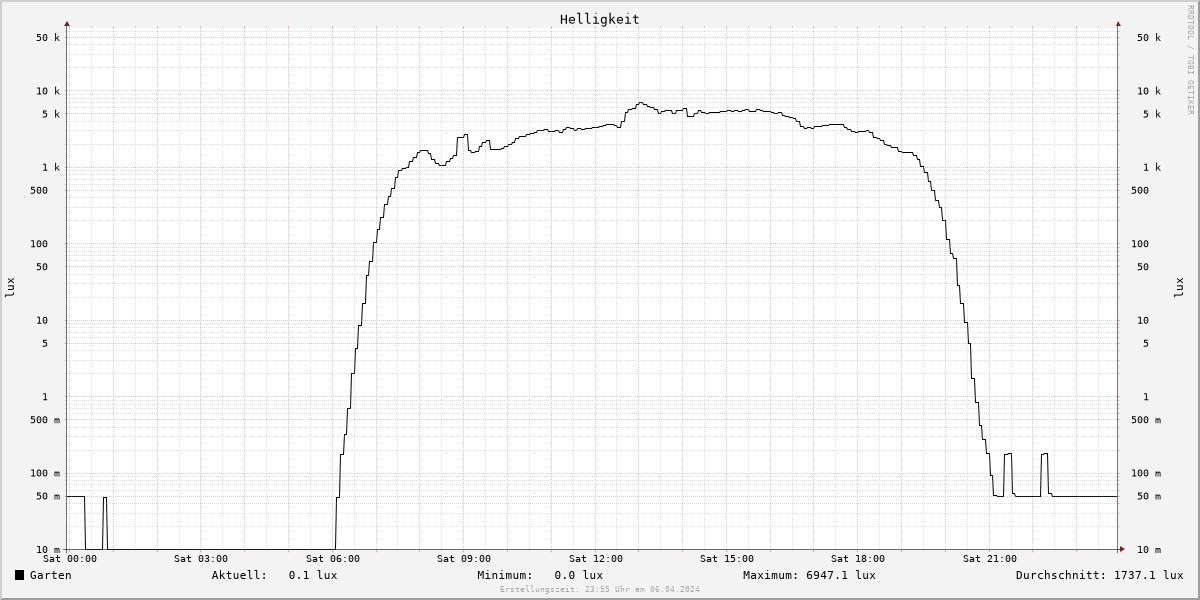Click the 'Sat 18:00' time axis label

pyautogui.click(x=858, y=559)
